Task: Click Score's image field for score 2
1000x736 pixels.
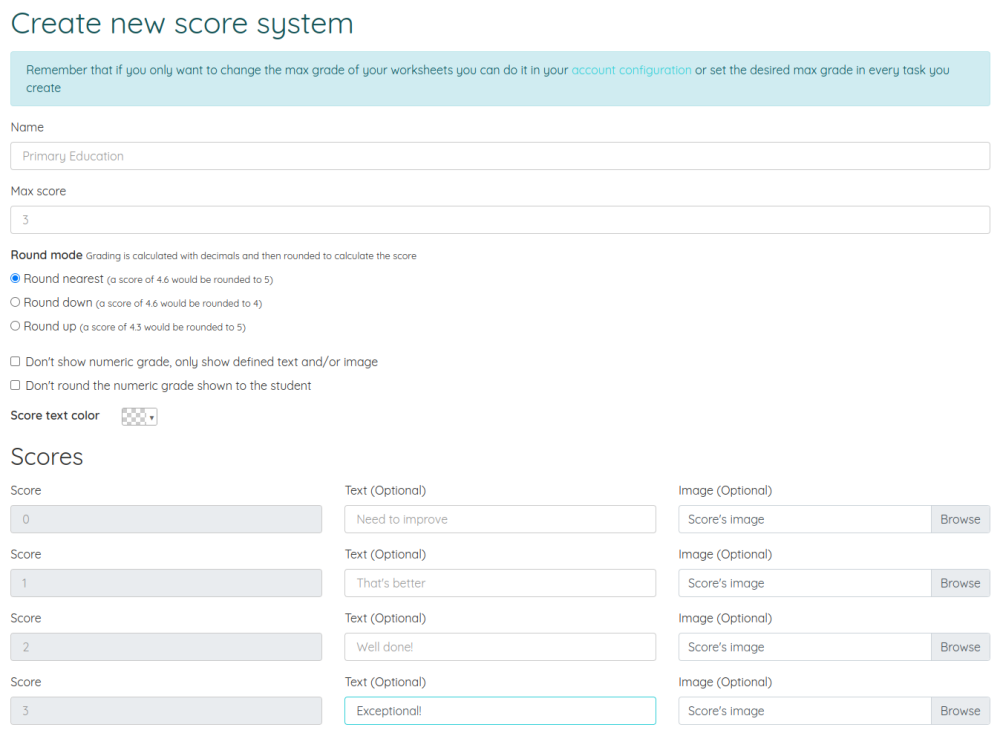Action: 805,647
